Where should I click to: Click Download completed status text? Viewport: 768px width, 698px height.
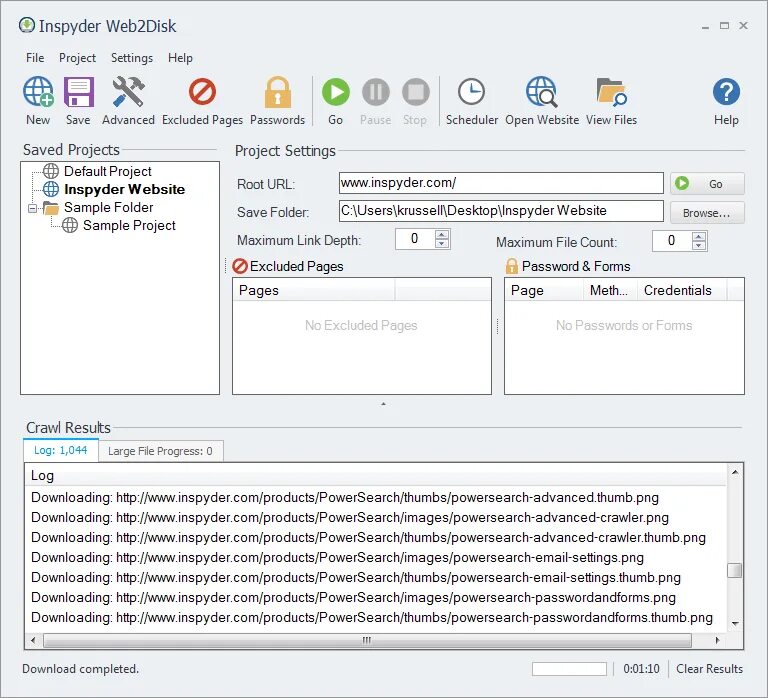[x=80, y=669]
